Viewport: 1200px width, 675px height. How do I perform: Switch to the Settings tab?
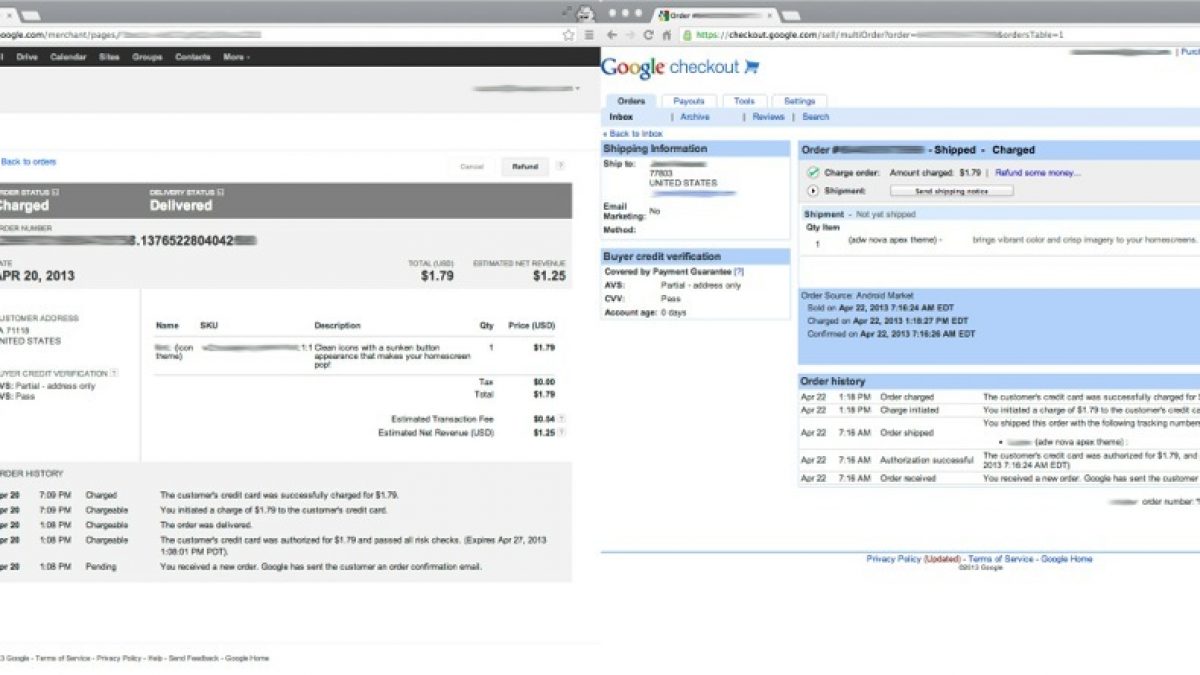799,101
